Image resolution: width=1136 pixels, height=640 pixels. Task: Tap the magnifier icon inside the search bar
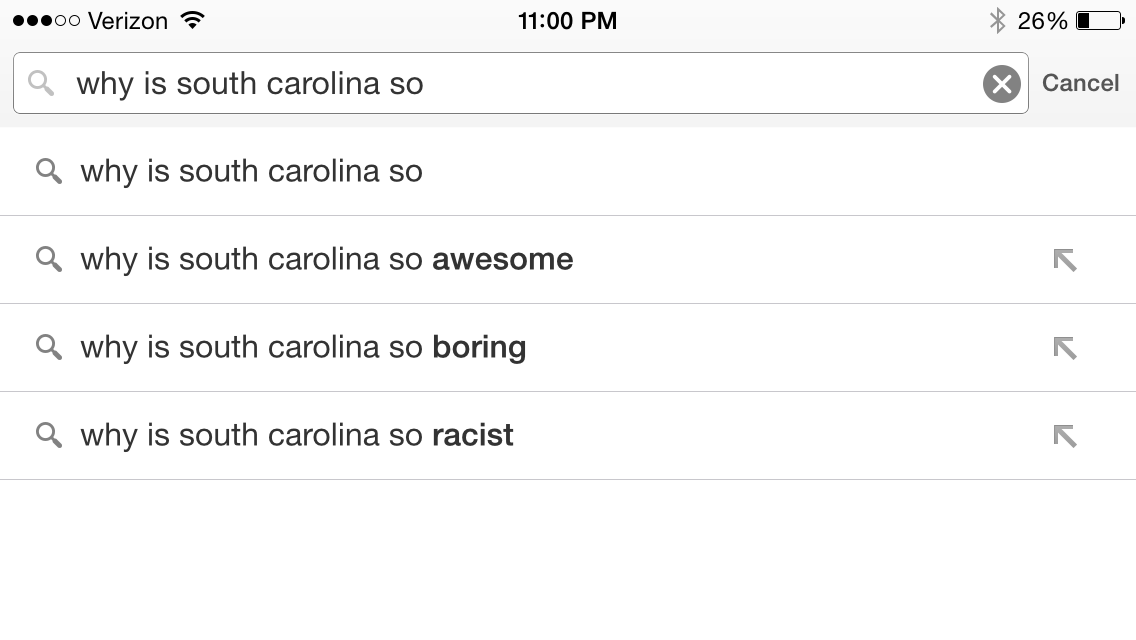(x=41, y=83)
